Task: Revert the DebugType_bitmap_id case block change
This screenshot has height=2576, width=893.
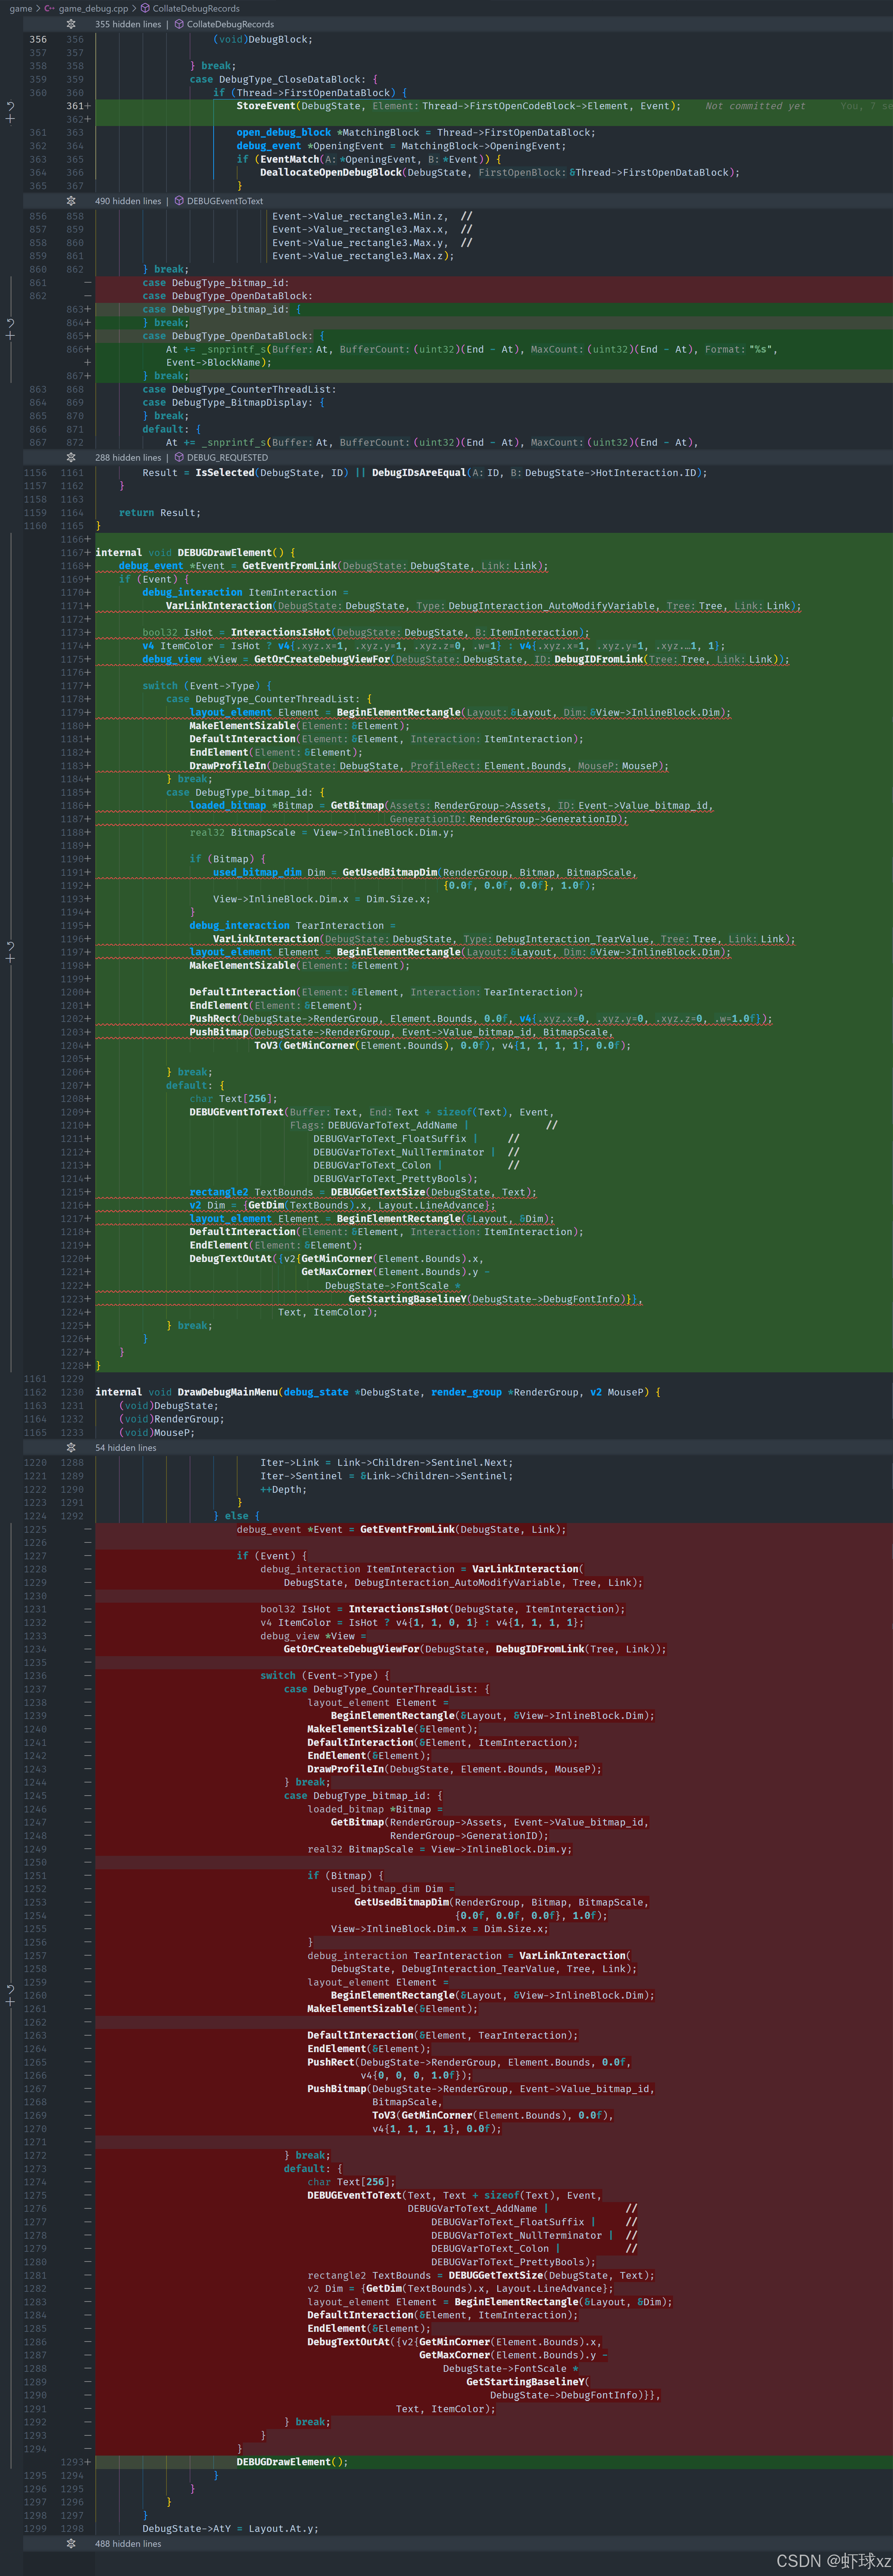Action: (x=10, y=323)
